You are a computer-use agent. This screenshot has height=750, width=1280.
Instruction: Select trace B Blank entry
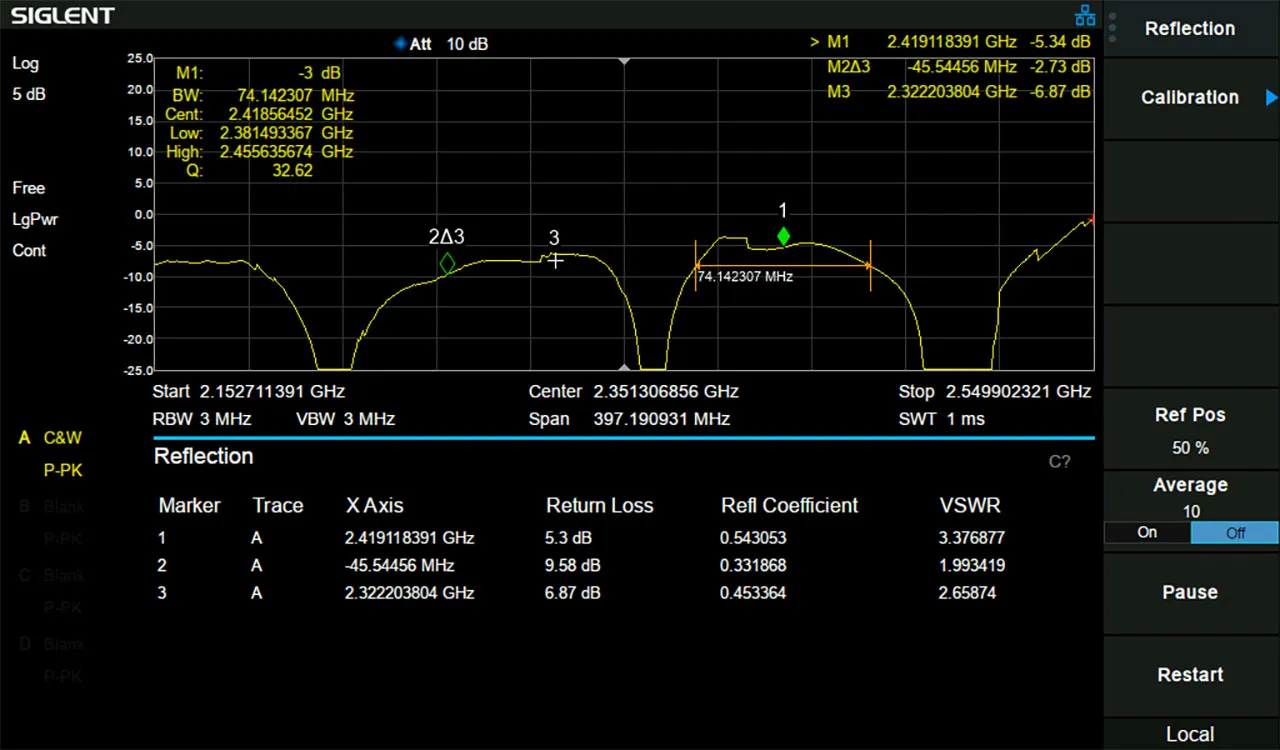(x=62, y=507)
